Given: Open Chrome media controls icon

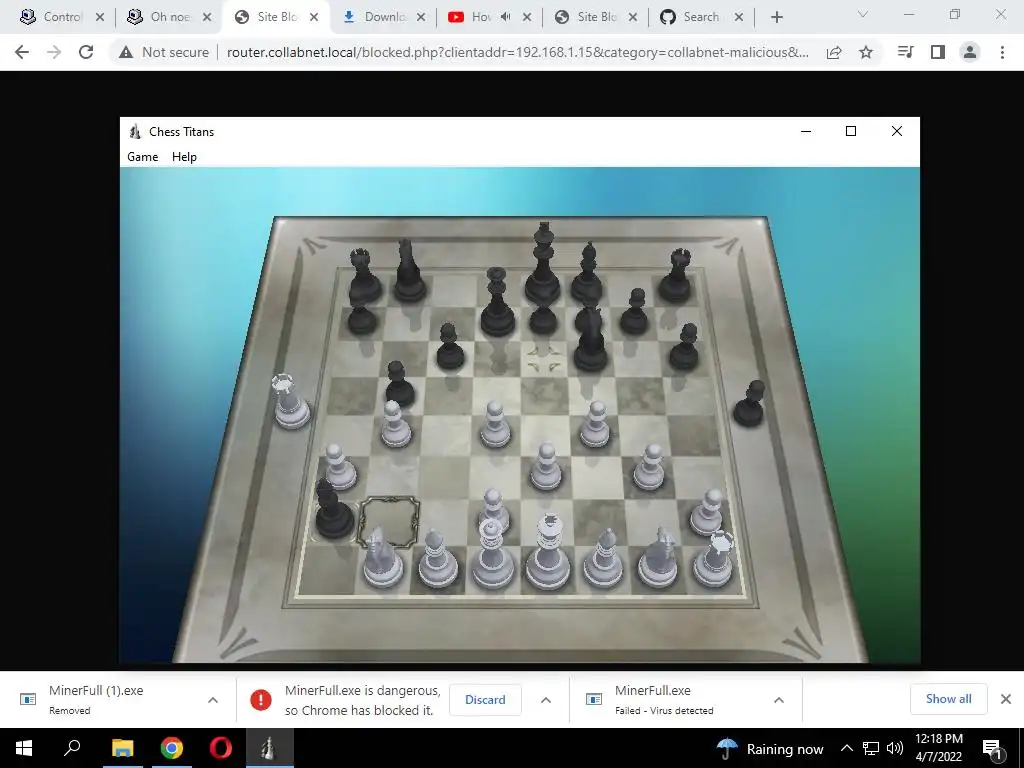Looking at the screenshot, I should (906, 52).
